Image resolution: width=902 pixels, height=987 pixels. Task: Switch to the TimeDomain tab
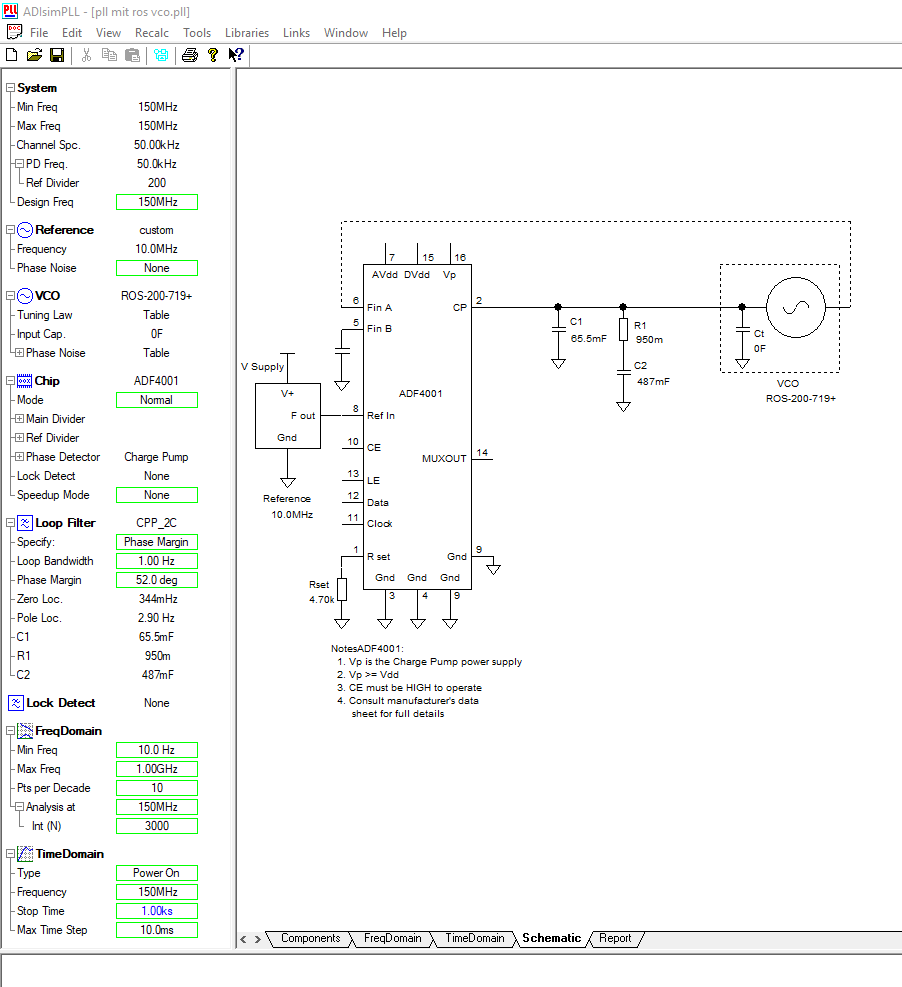pos(475,939)
